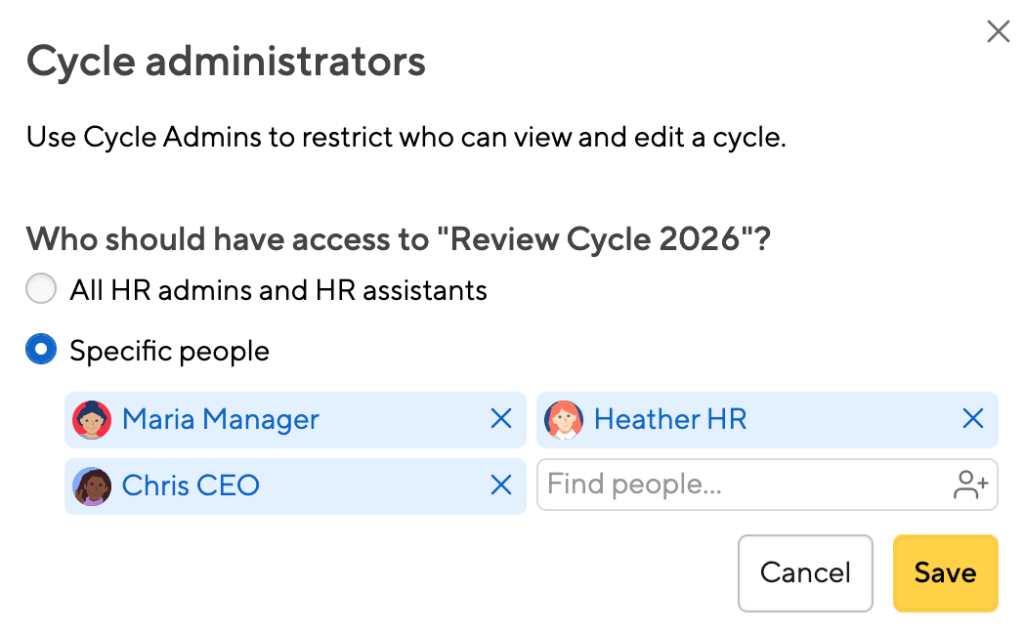The height and width of the screenshot is (635, 1024).
Task: Save the cycle administrator settings
Action: (945, 573)
